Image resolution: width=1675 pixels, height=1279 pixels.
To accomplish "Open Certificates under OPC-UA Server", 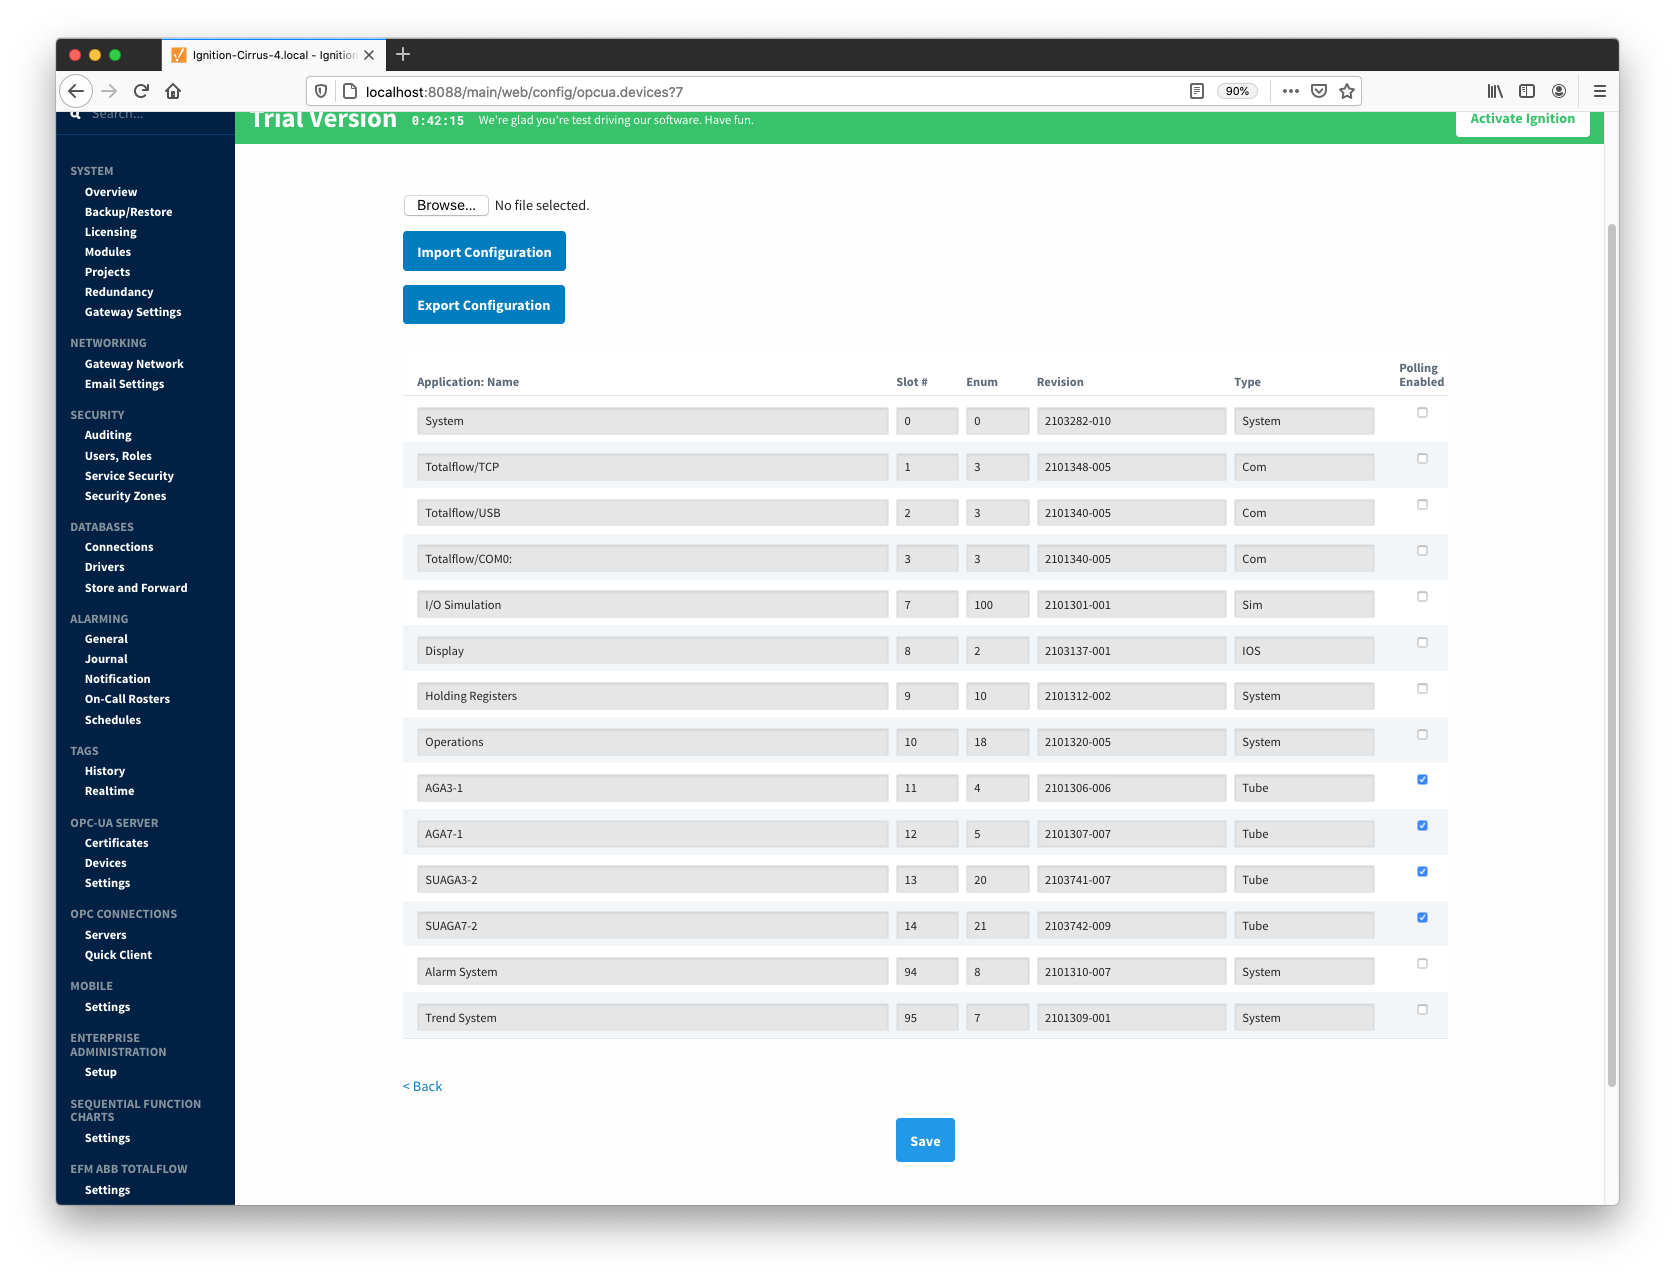I will pyautogui.click(x=116, y=843).
